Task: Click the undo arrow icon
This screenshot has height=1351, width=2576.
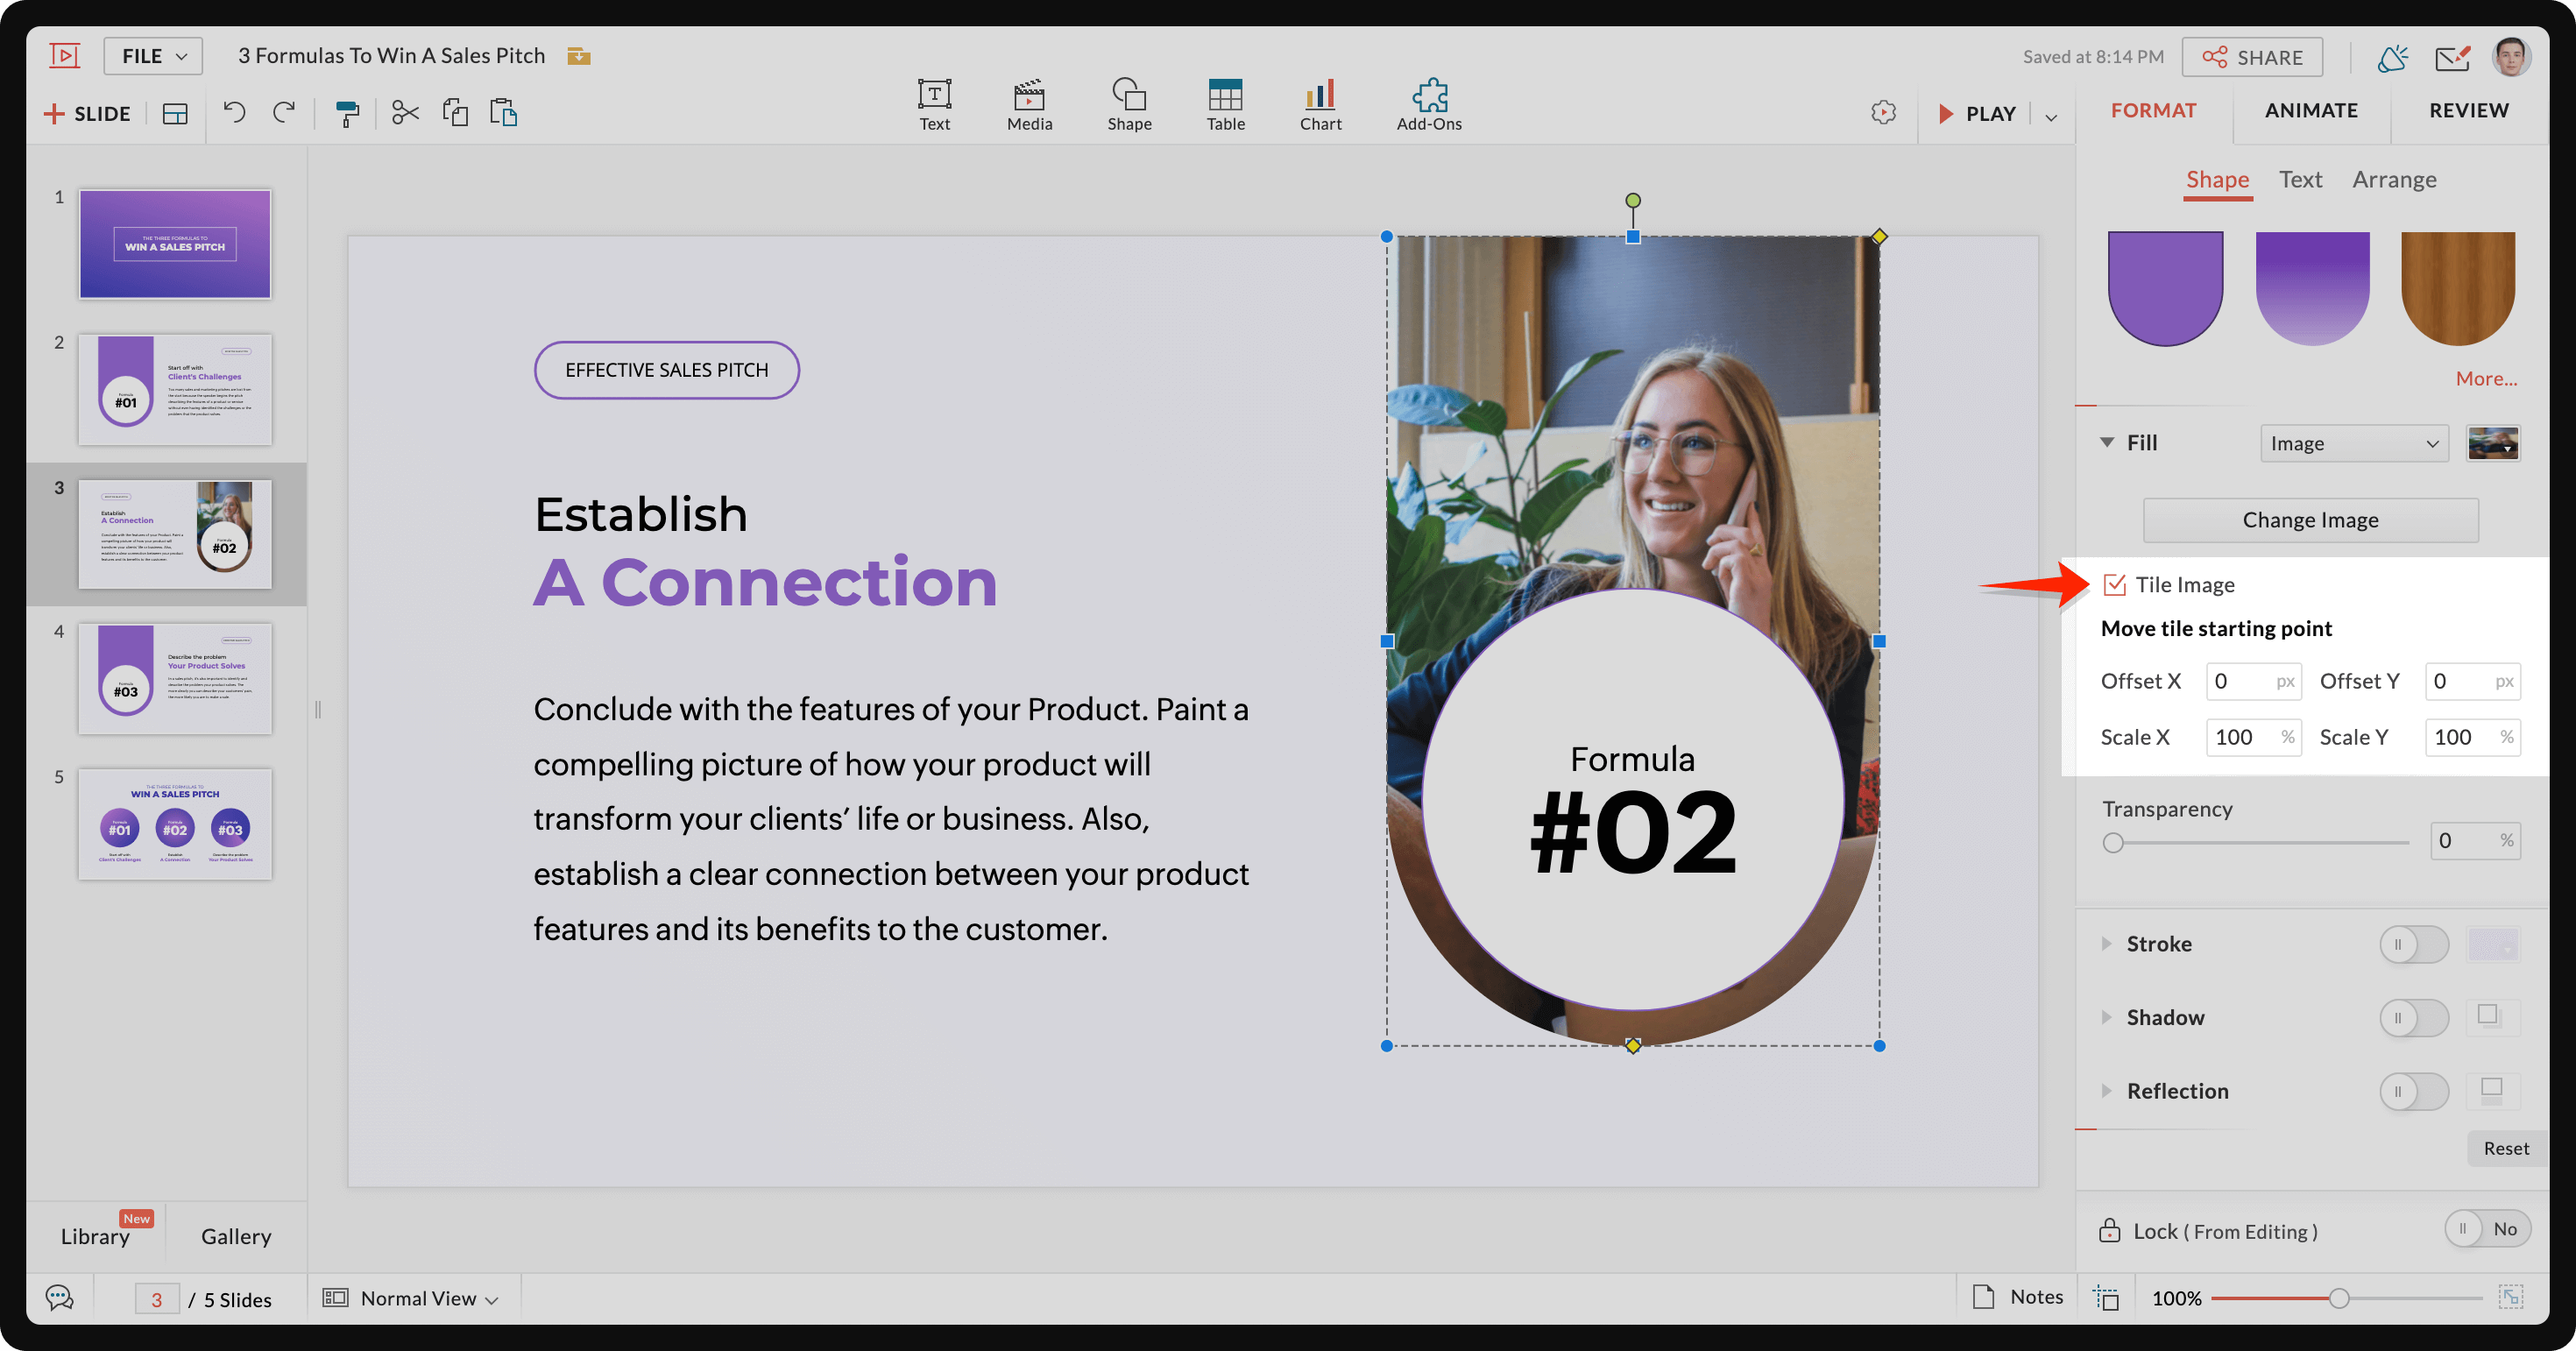Action: [x=235, y=113]
